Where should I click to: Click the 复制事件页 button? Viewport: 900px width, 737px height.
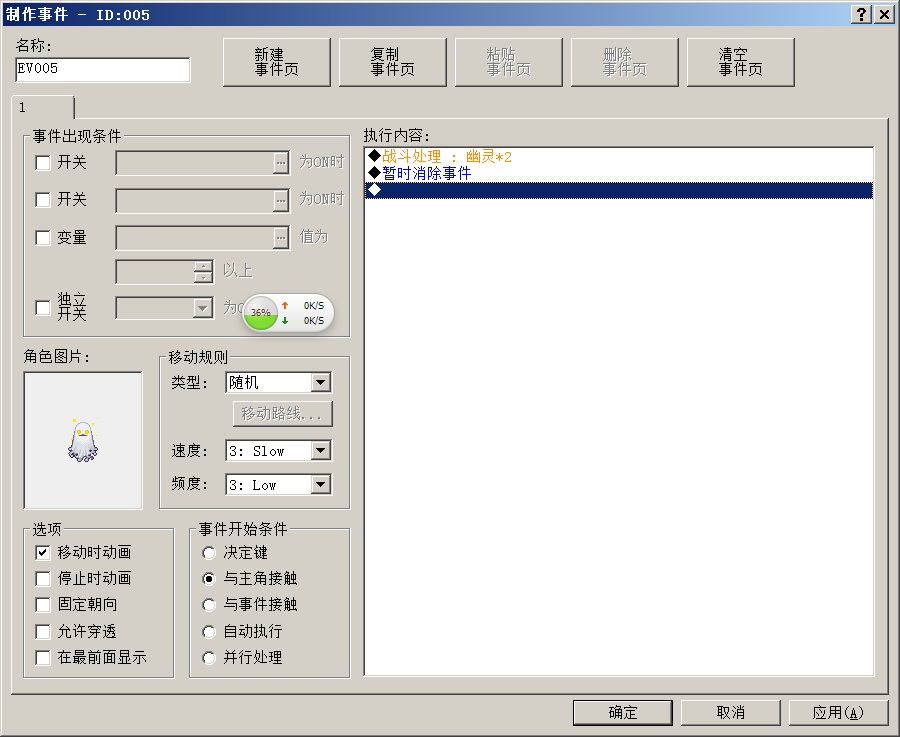pyautogui.click(x=393, y=62)
